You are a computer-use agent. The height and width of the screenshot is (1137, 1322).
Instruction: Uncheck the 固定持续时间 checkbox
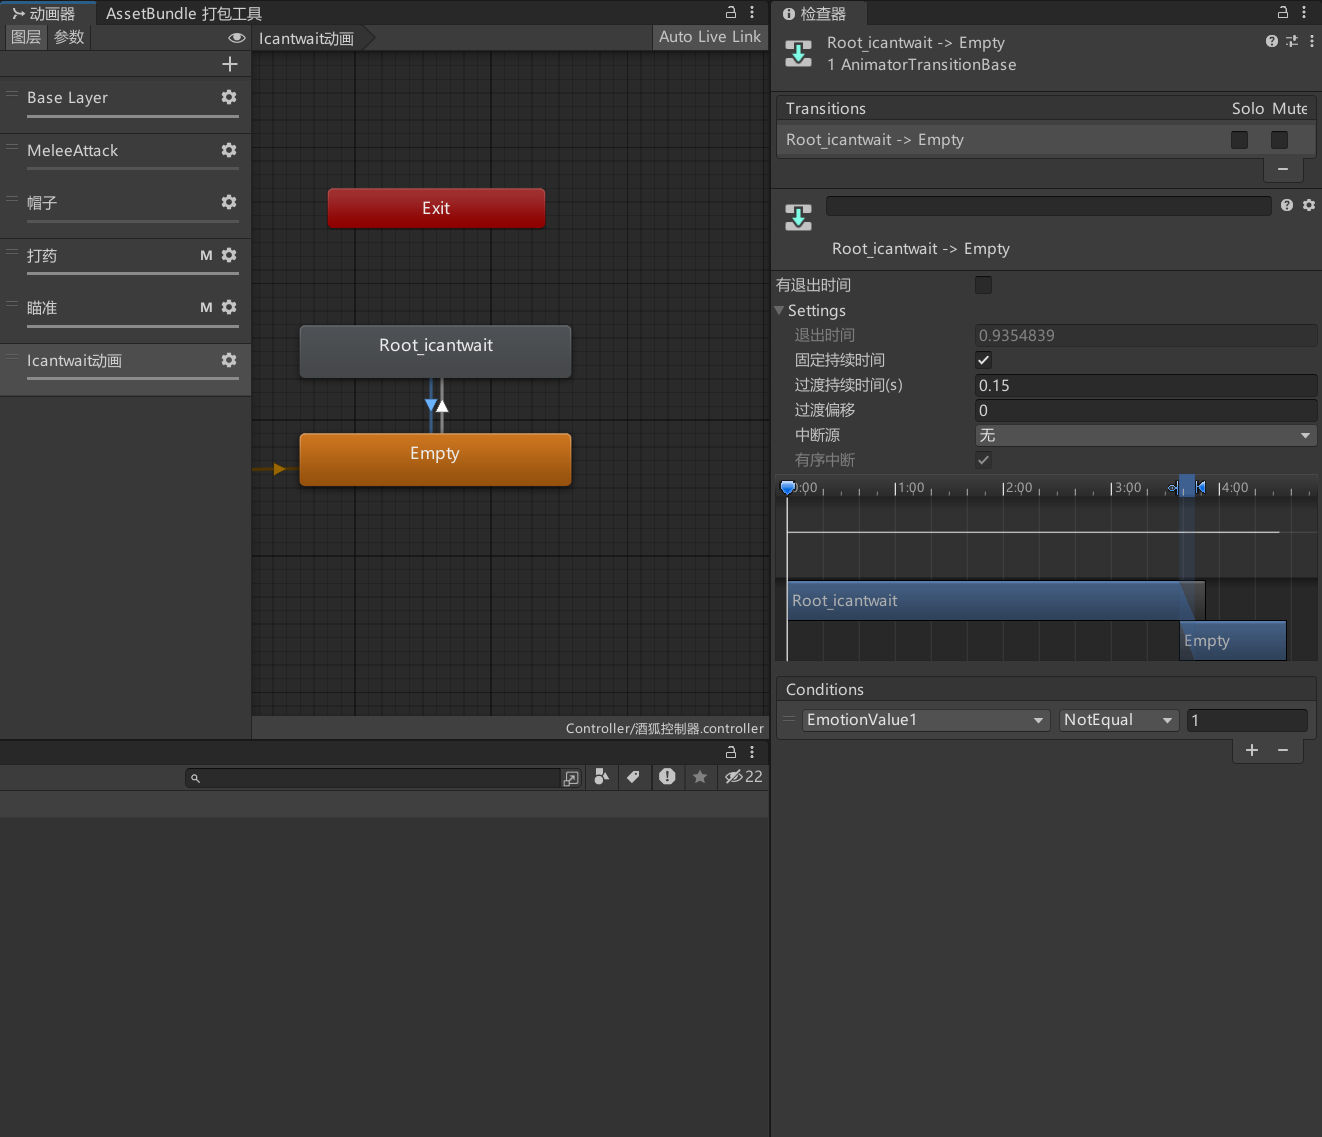(983, 360)
